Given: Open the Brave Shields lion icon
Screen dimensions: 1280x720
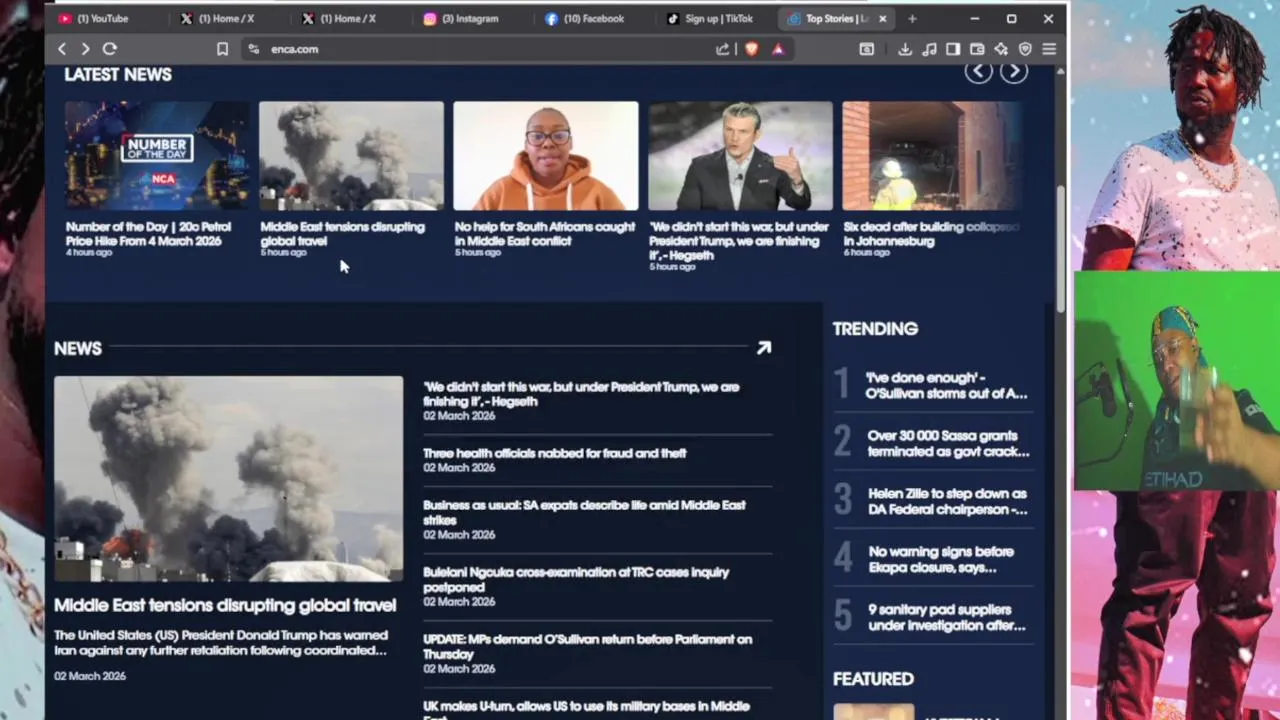Looking at the screenshot, I should [751, 49].
